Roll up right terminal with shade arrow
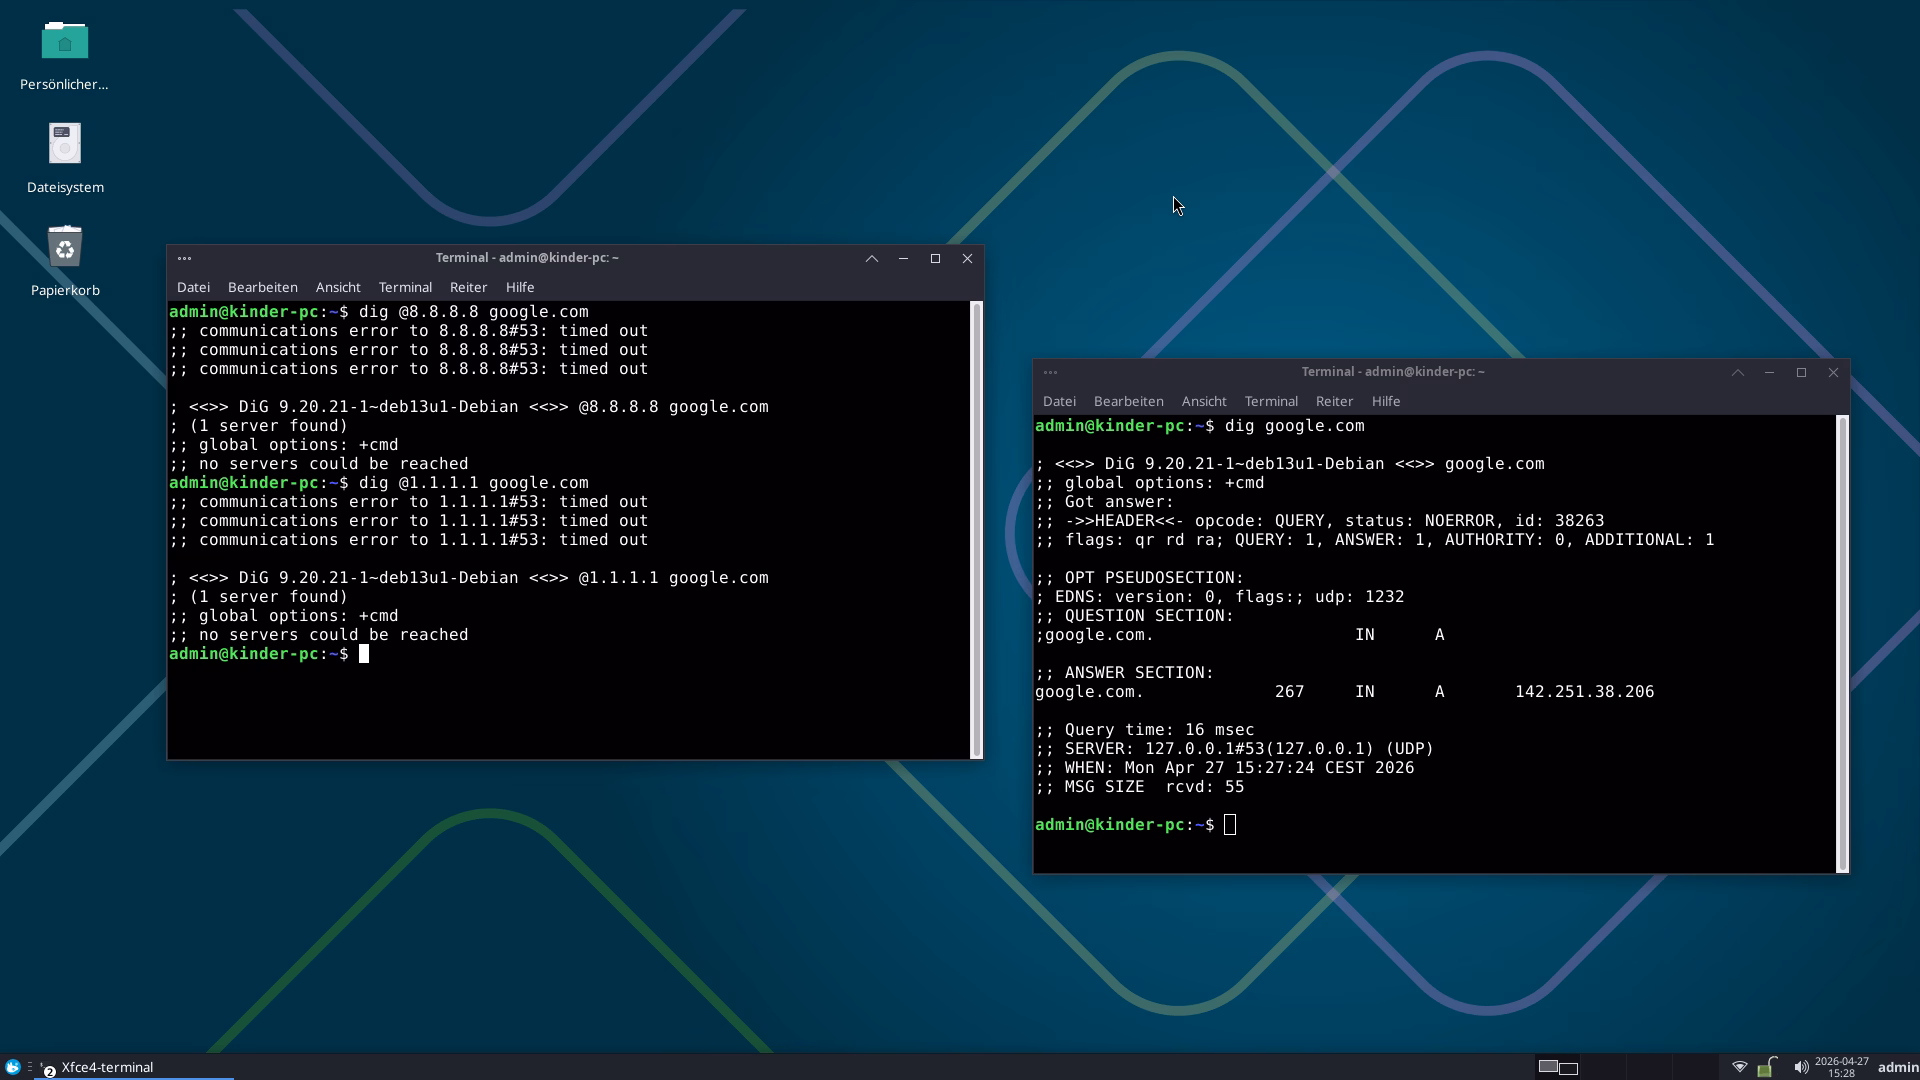The image size is (1920, 1080). [x=1738, y=372]
